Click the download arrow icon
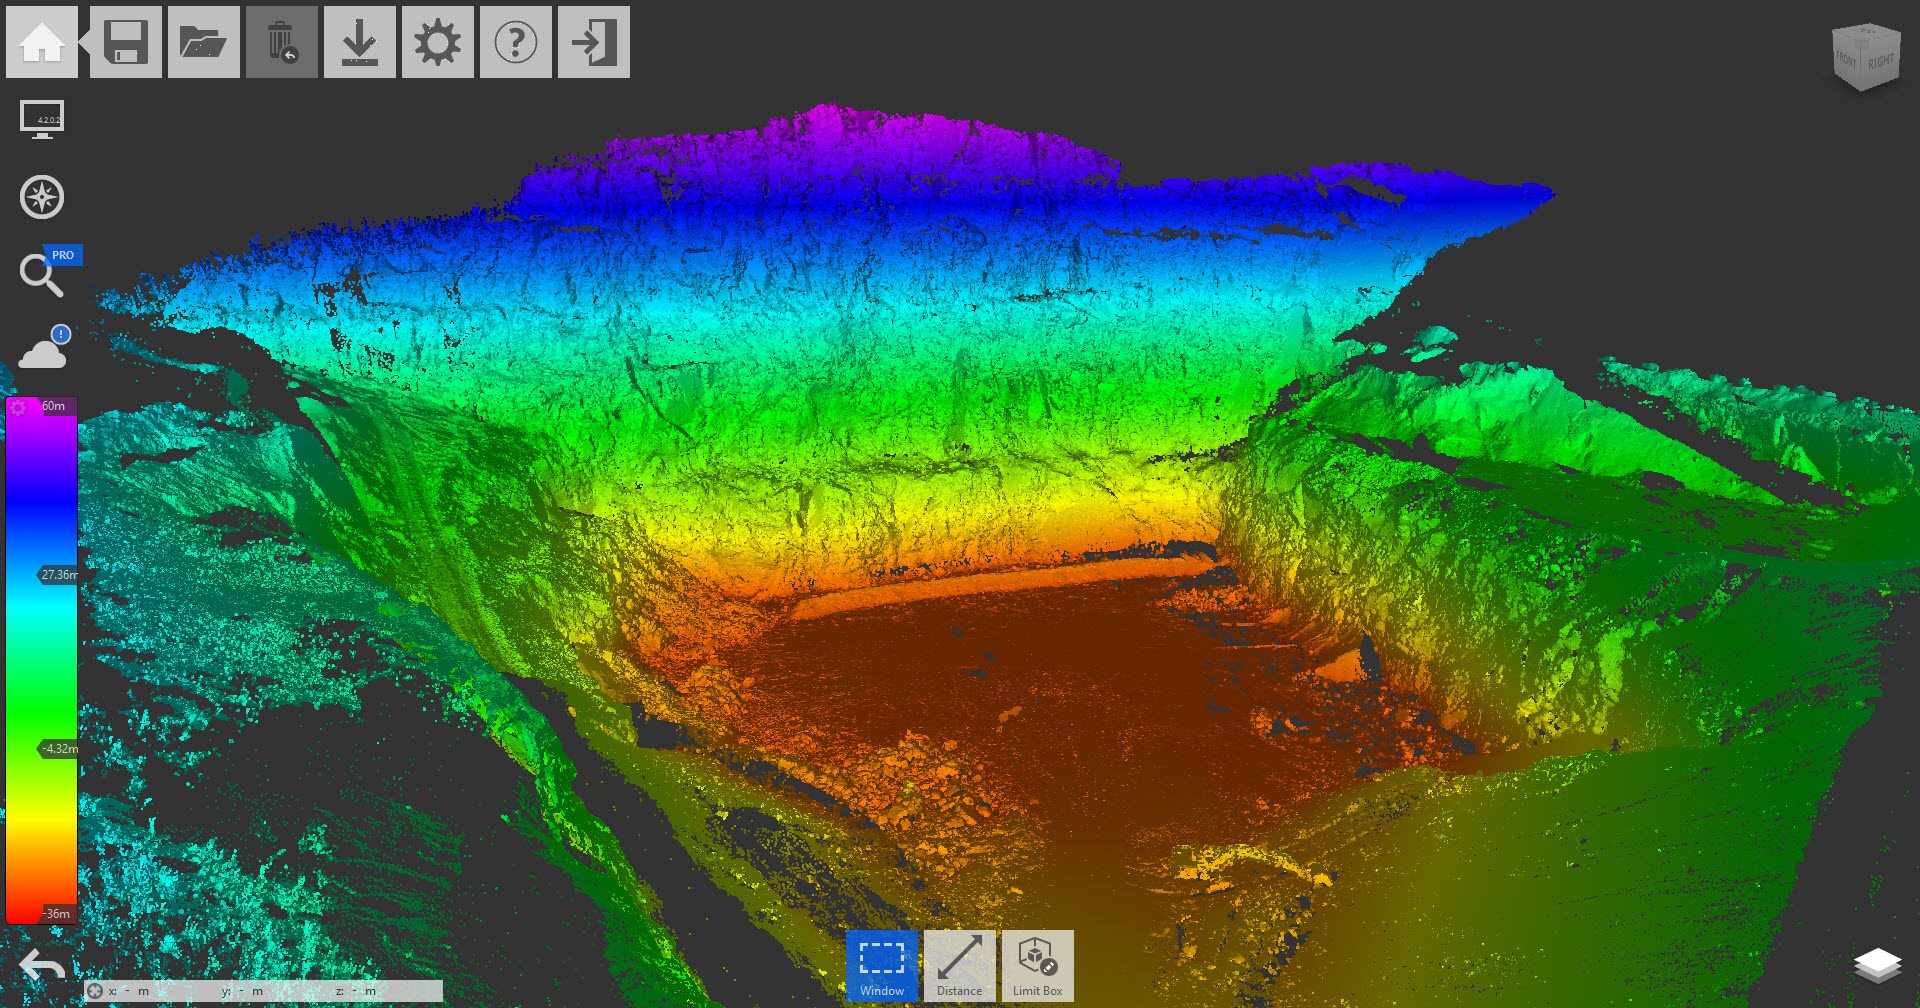 (x=360, y=42)
